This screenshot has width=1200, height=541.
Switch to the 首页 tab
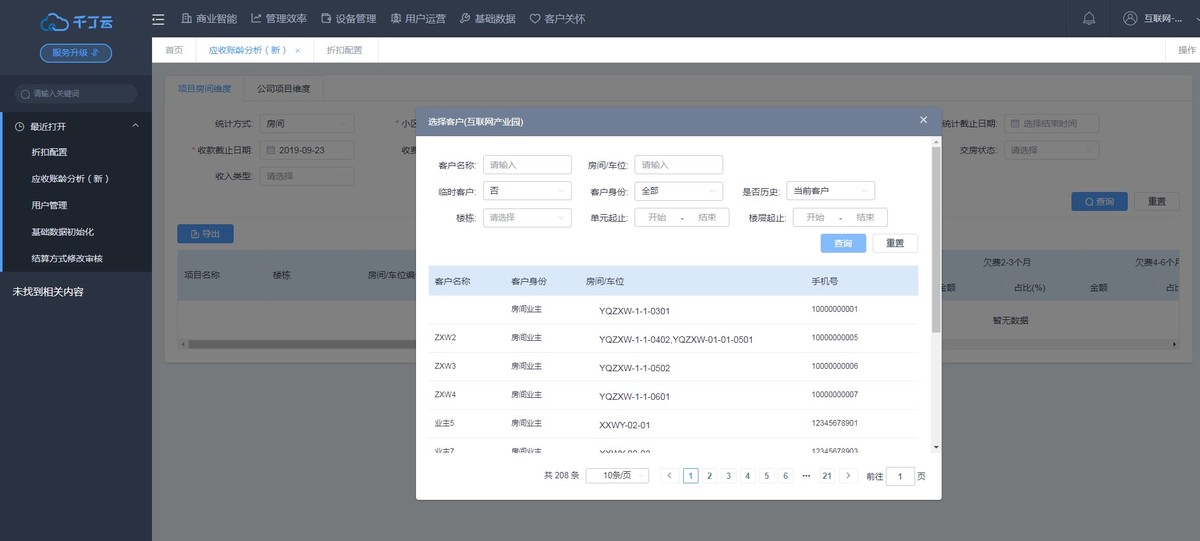(174, 50)
